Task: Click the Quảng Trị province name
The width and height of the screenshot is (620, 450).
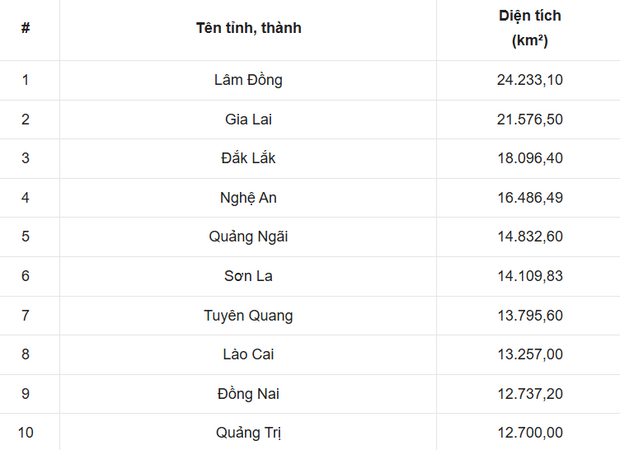Action: (248, 433)
